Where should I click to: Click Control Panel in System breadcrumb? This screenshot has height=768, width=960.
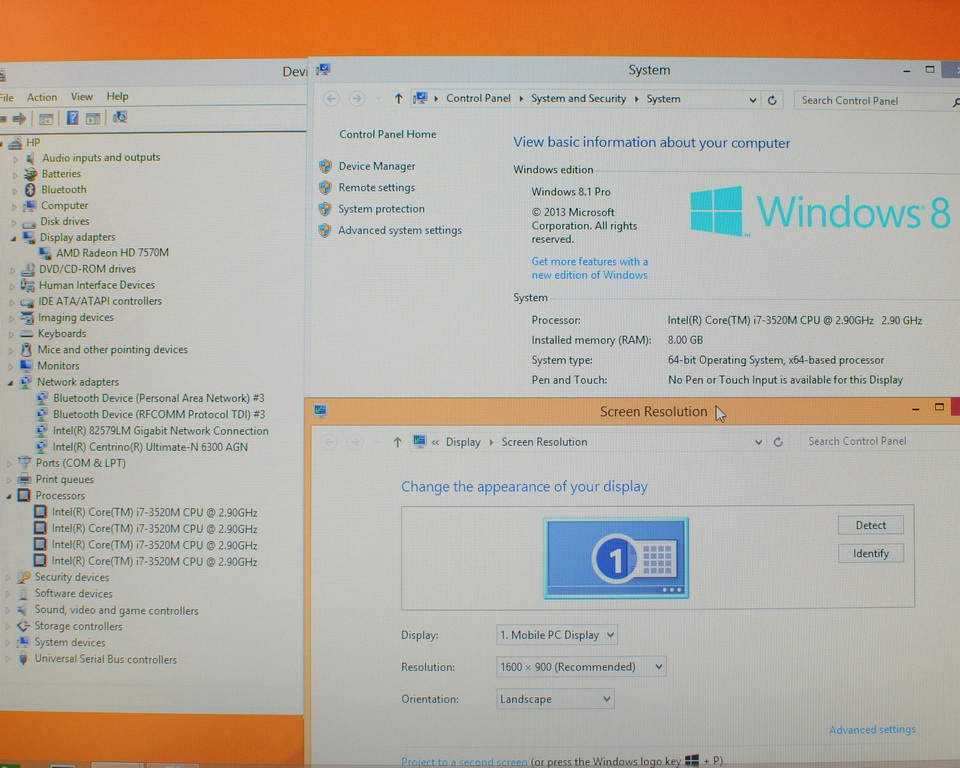point(478,98)
